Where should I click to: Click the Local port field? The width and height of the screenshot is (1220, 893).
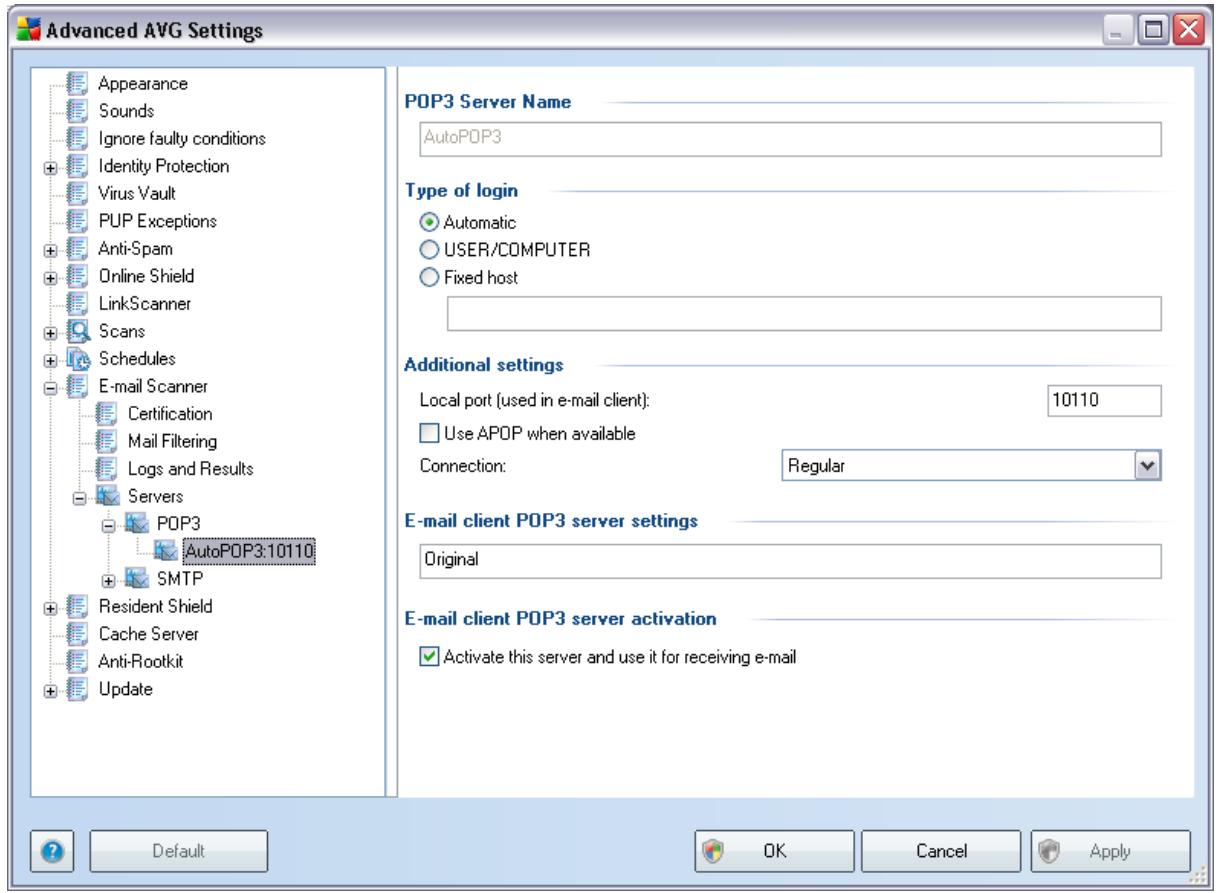pos(1102,400)
